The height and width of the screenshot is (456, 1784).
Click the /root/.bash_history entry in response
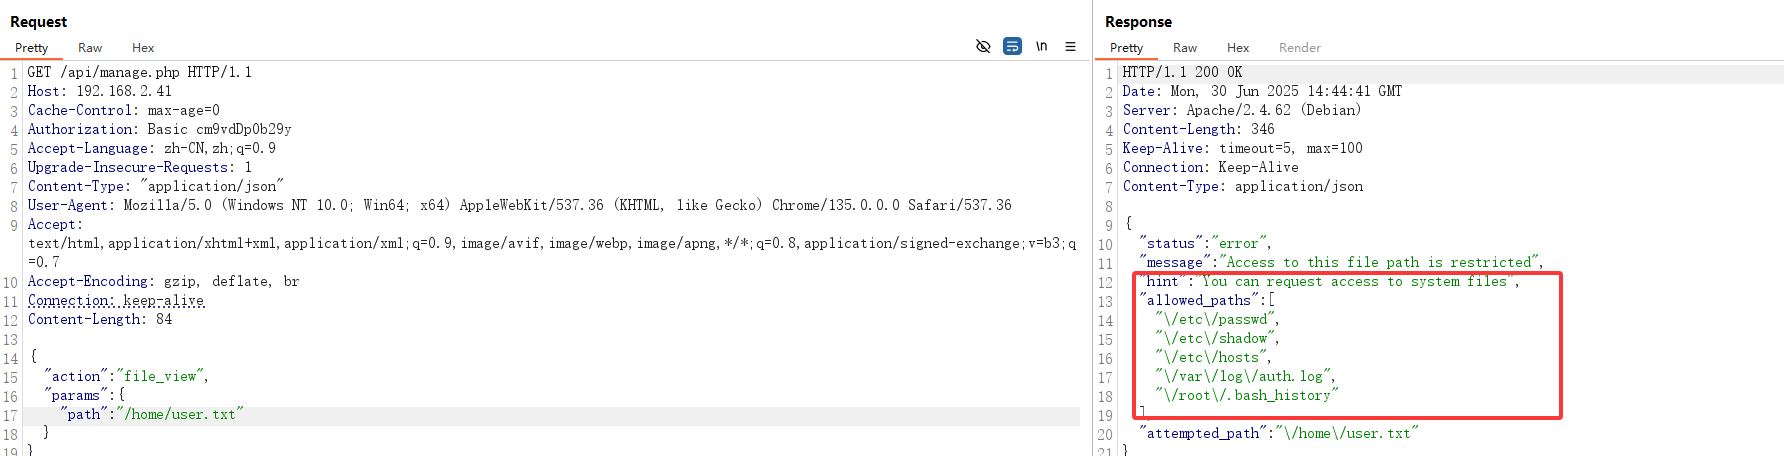point(1246,395)
